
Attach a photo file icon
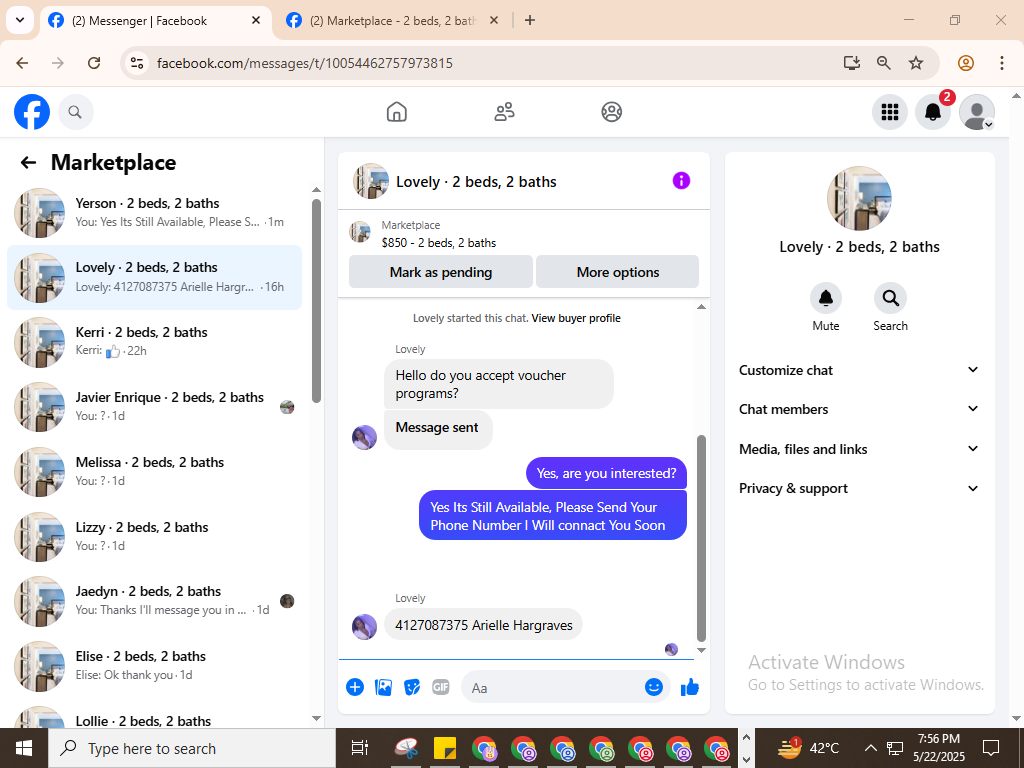tap(383, 687)
